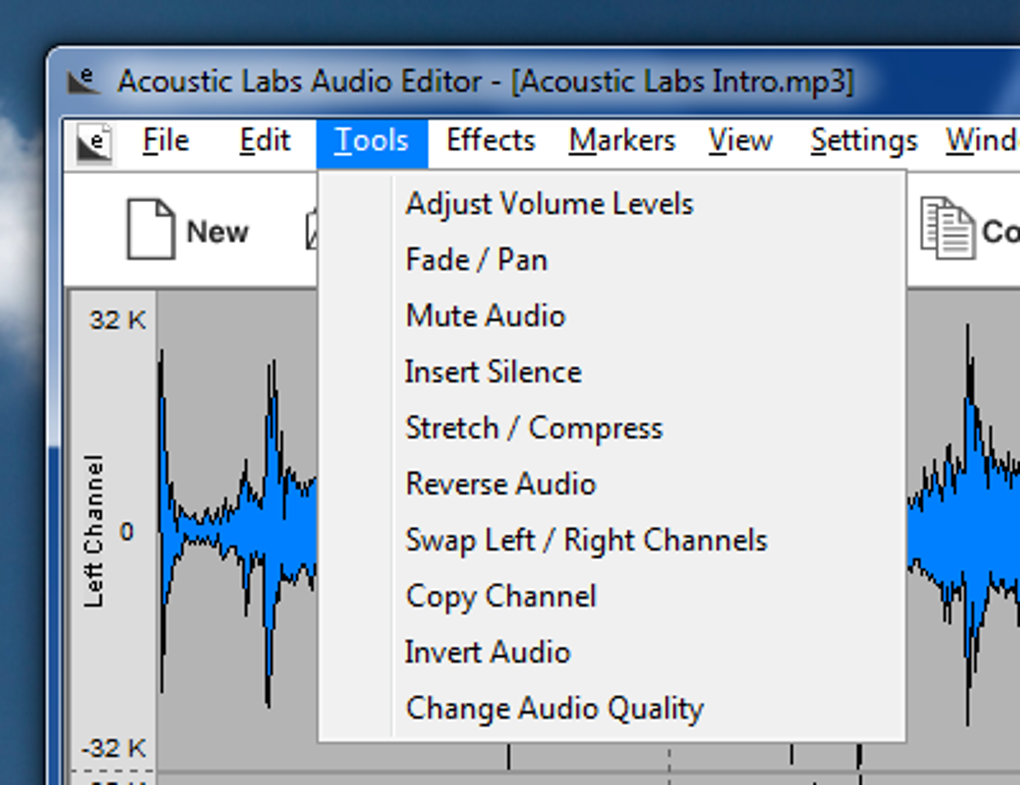Select Change Audio Quality
The height and width of the screenshot is (785, 1020).
(555, 708)
